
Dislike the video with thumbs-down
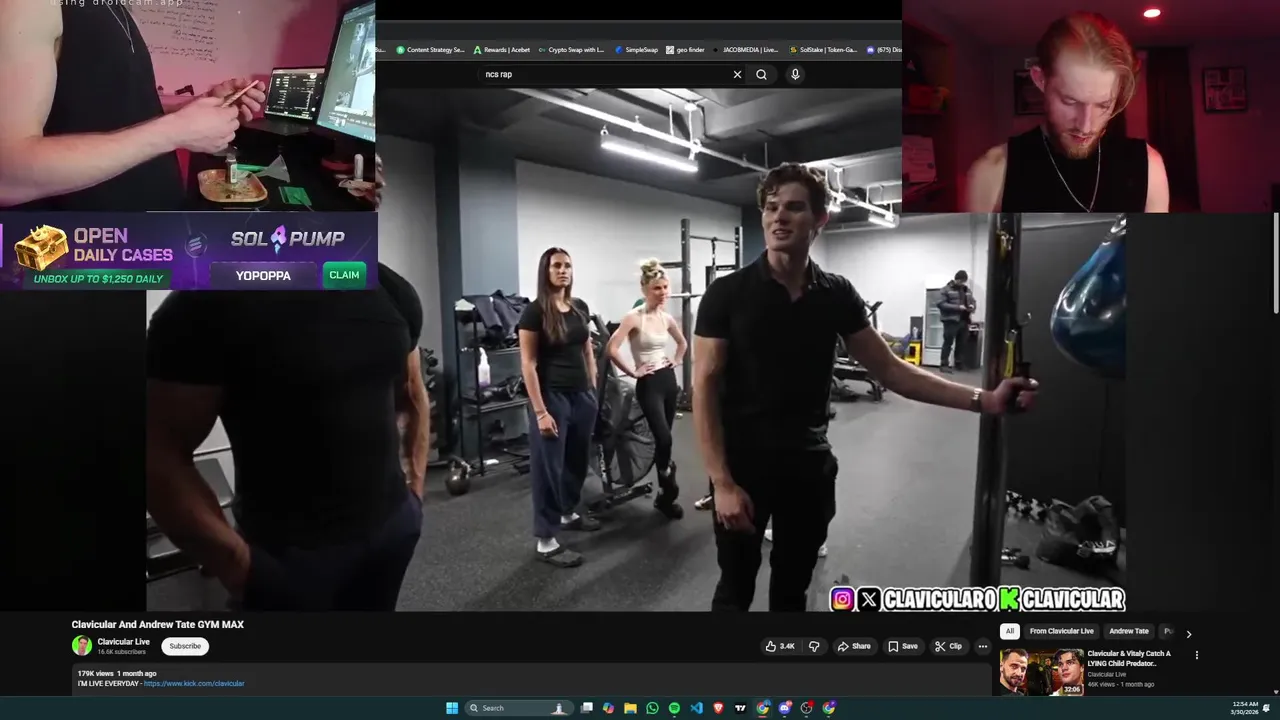click(x=814, y=646)
